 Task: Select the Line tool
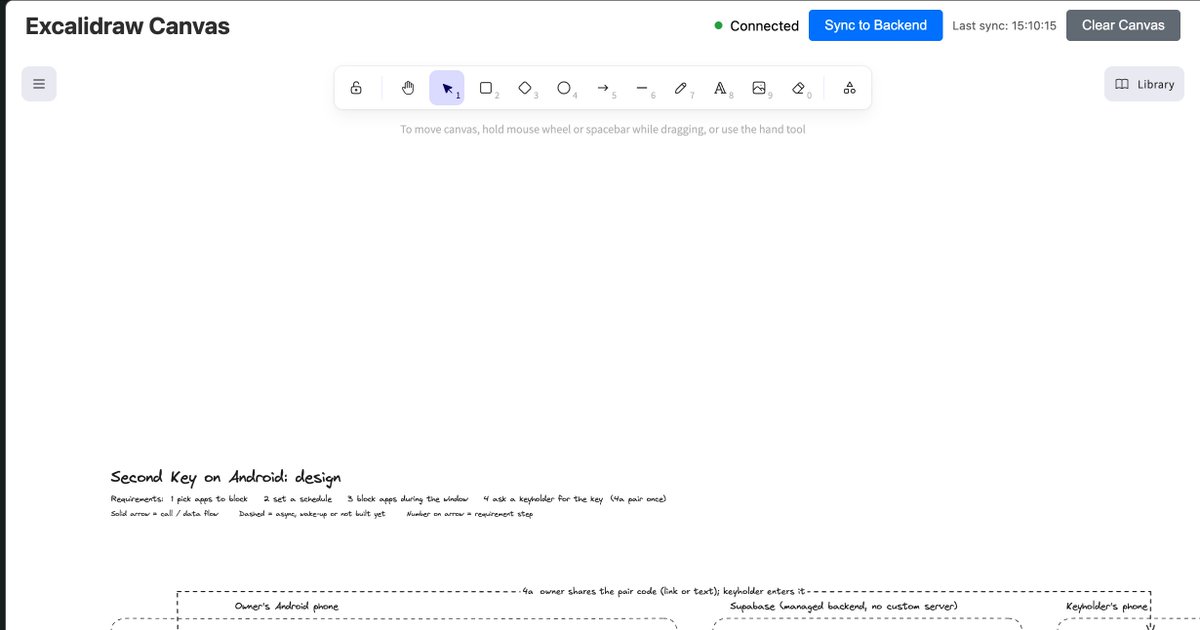[642, 88]
